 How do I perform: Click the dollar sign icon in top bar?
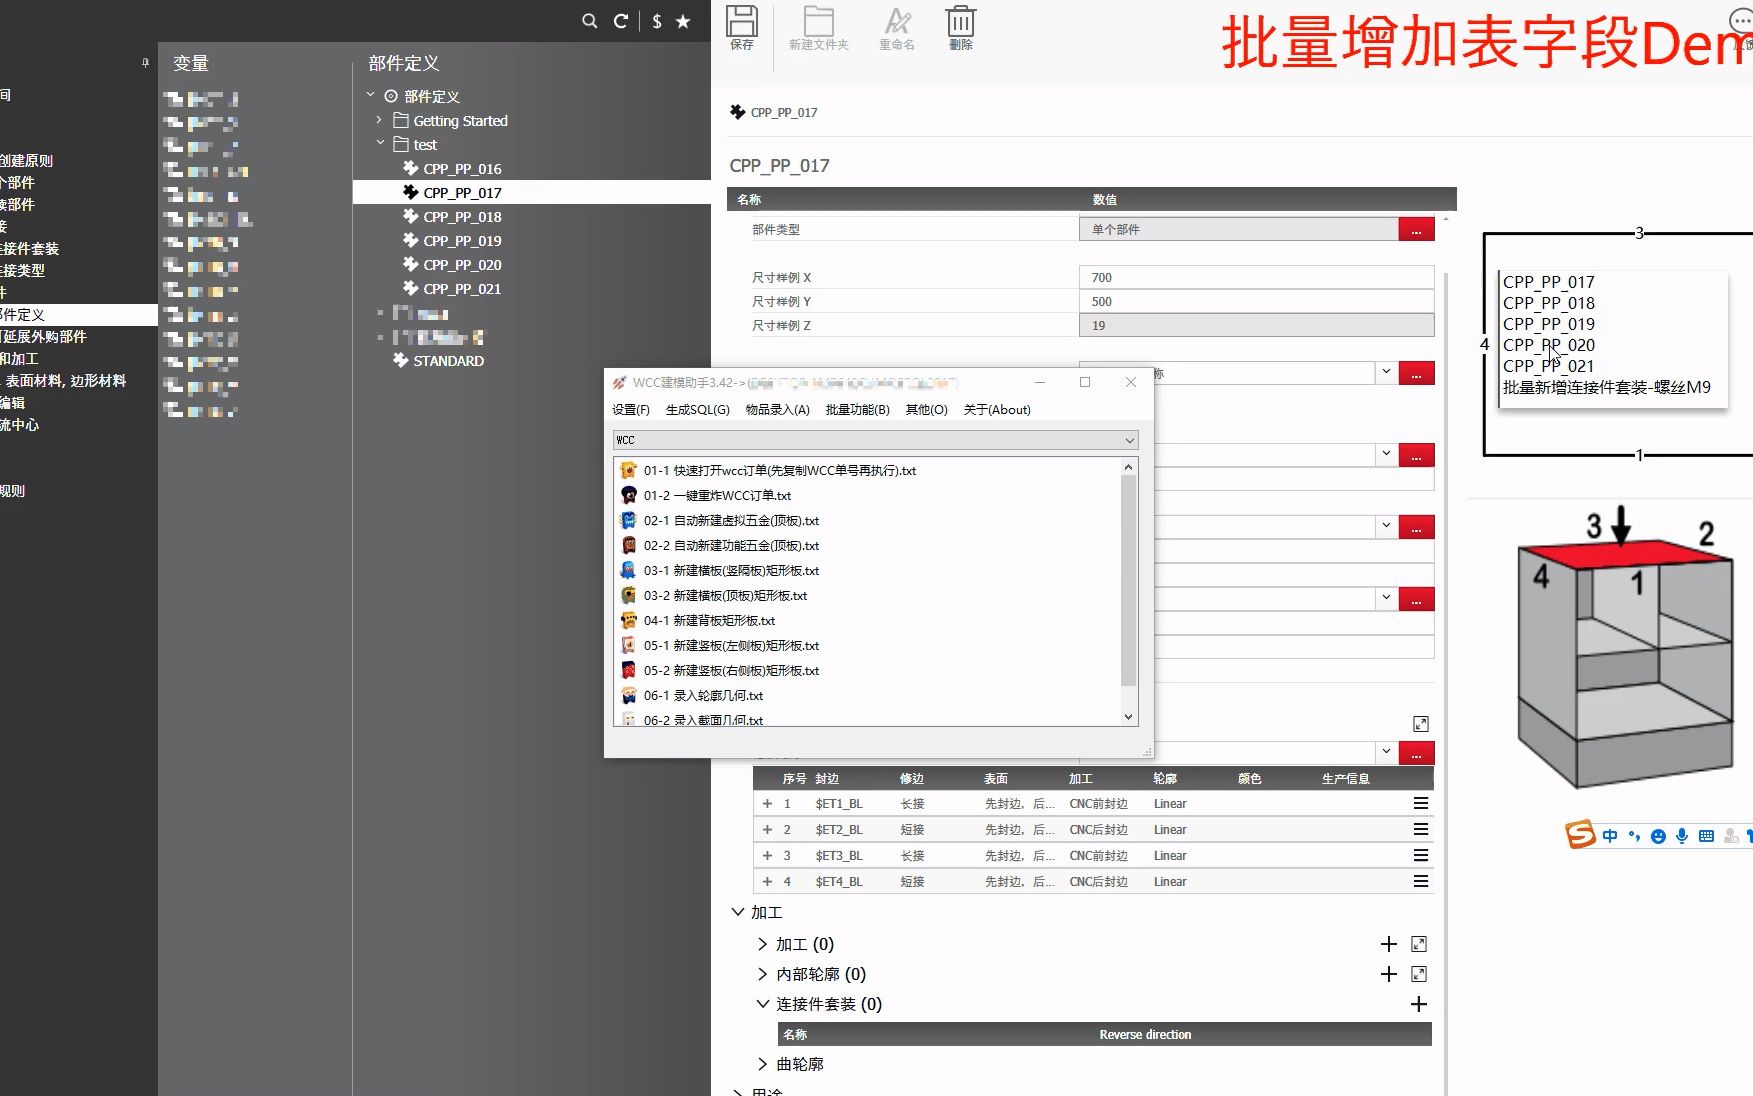(x=657, y=21)
